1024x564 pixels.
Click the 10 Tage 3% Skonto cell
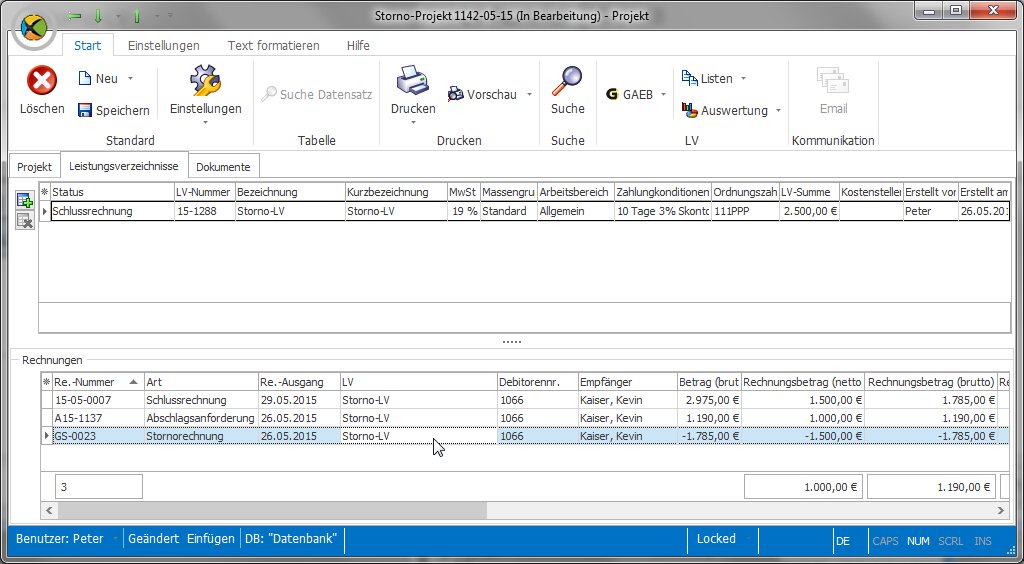pyautogui.click(x=662, y=212)
